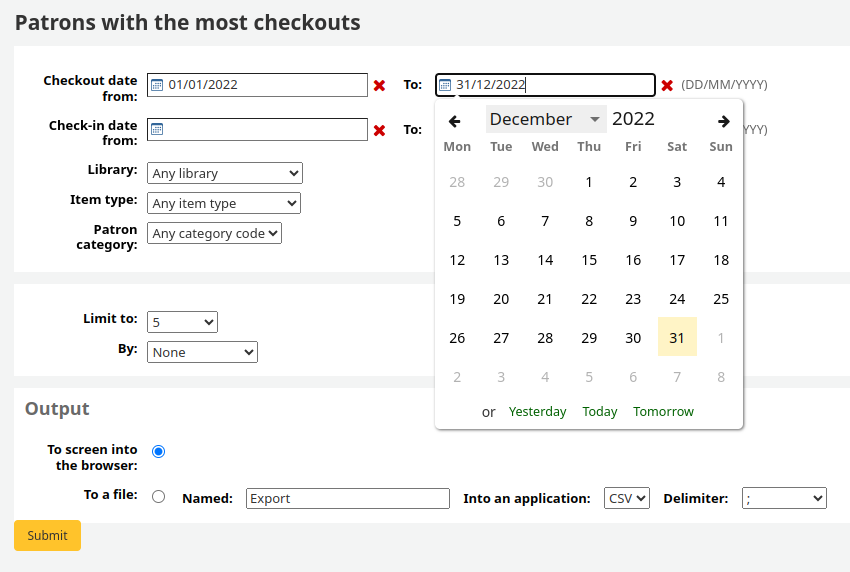Open the month selector showing December
The width and height of the screenshot is (850, 572).
pos(545,119)
